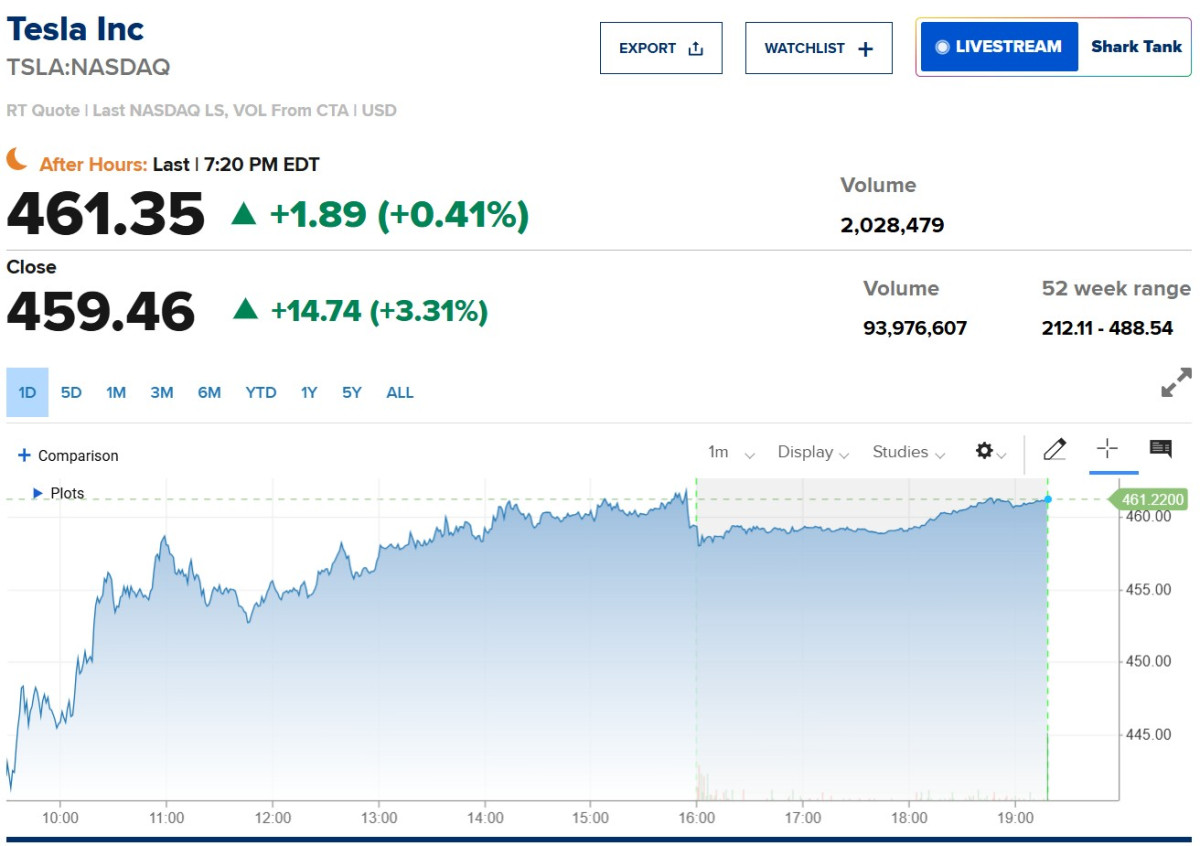The width and height of the screenshot is (1200, 846).
Task: Toggle the crosshair tool
Action: [1107, 449]
